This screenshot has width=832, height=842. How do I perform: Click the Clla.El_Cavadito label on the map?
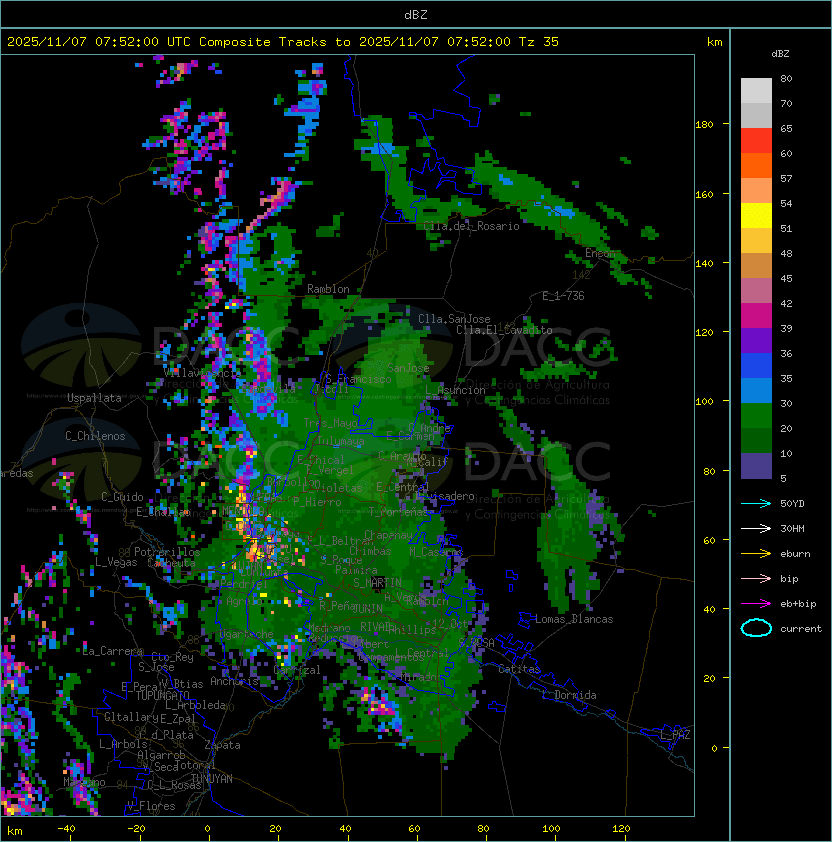click(x=504, y=330)
